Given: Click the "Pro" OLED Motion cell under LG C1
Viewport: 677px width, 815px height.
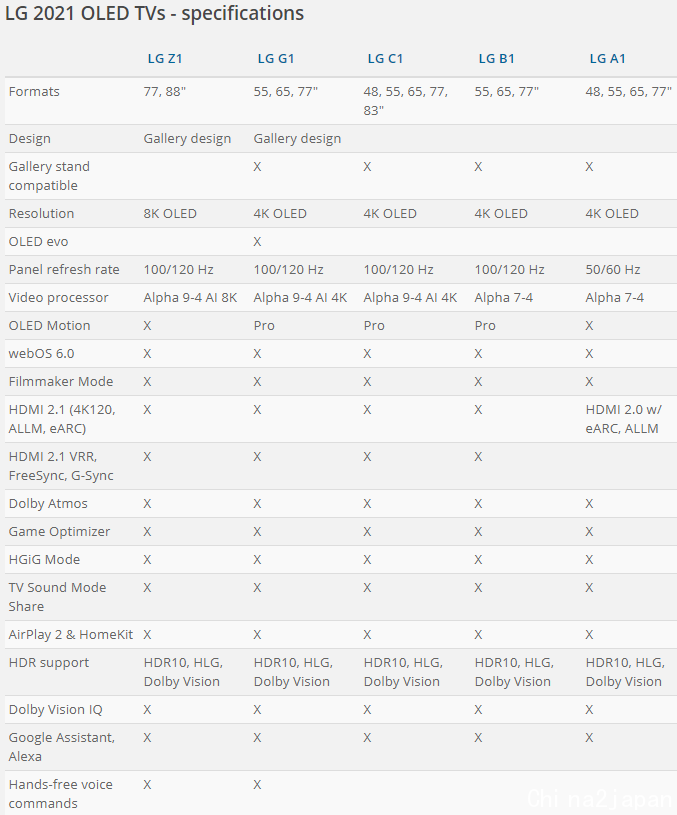Looking at the screenshot, I should click(374, 326).
